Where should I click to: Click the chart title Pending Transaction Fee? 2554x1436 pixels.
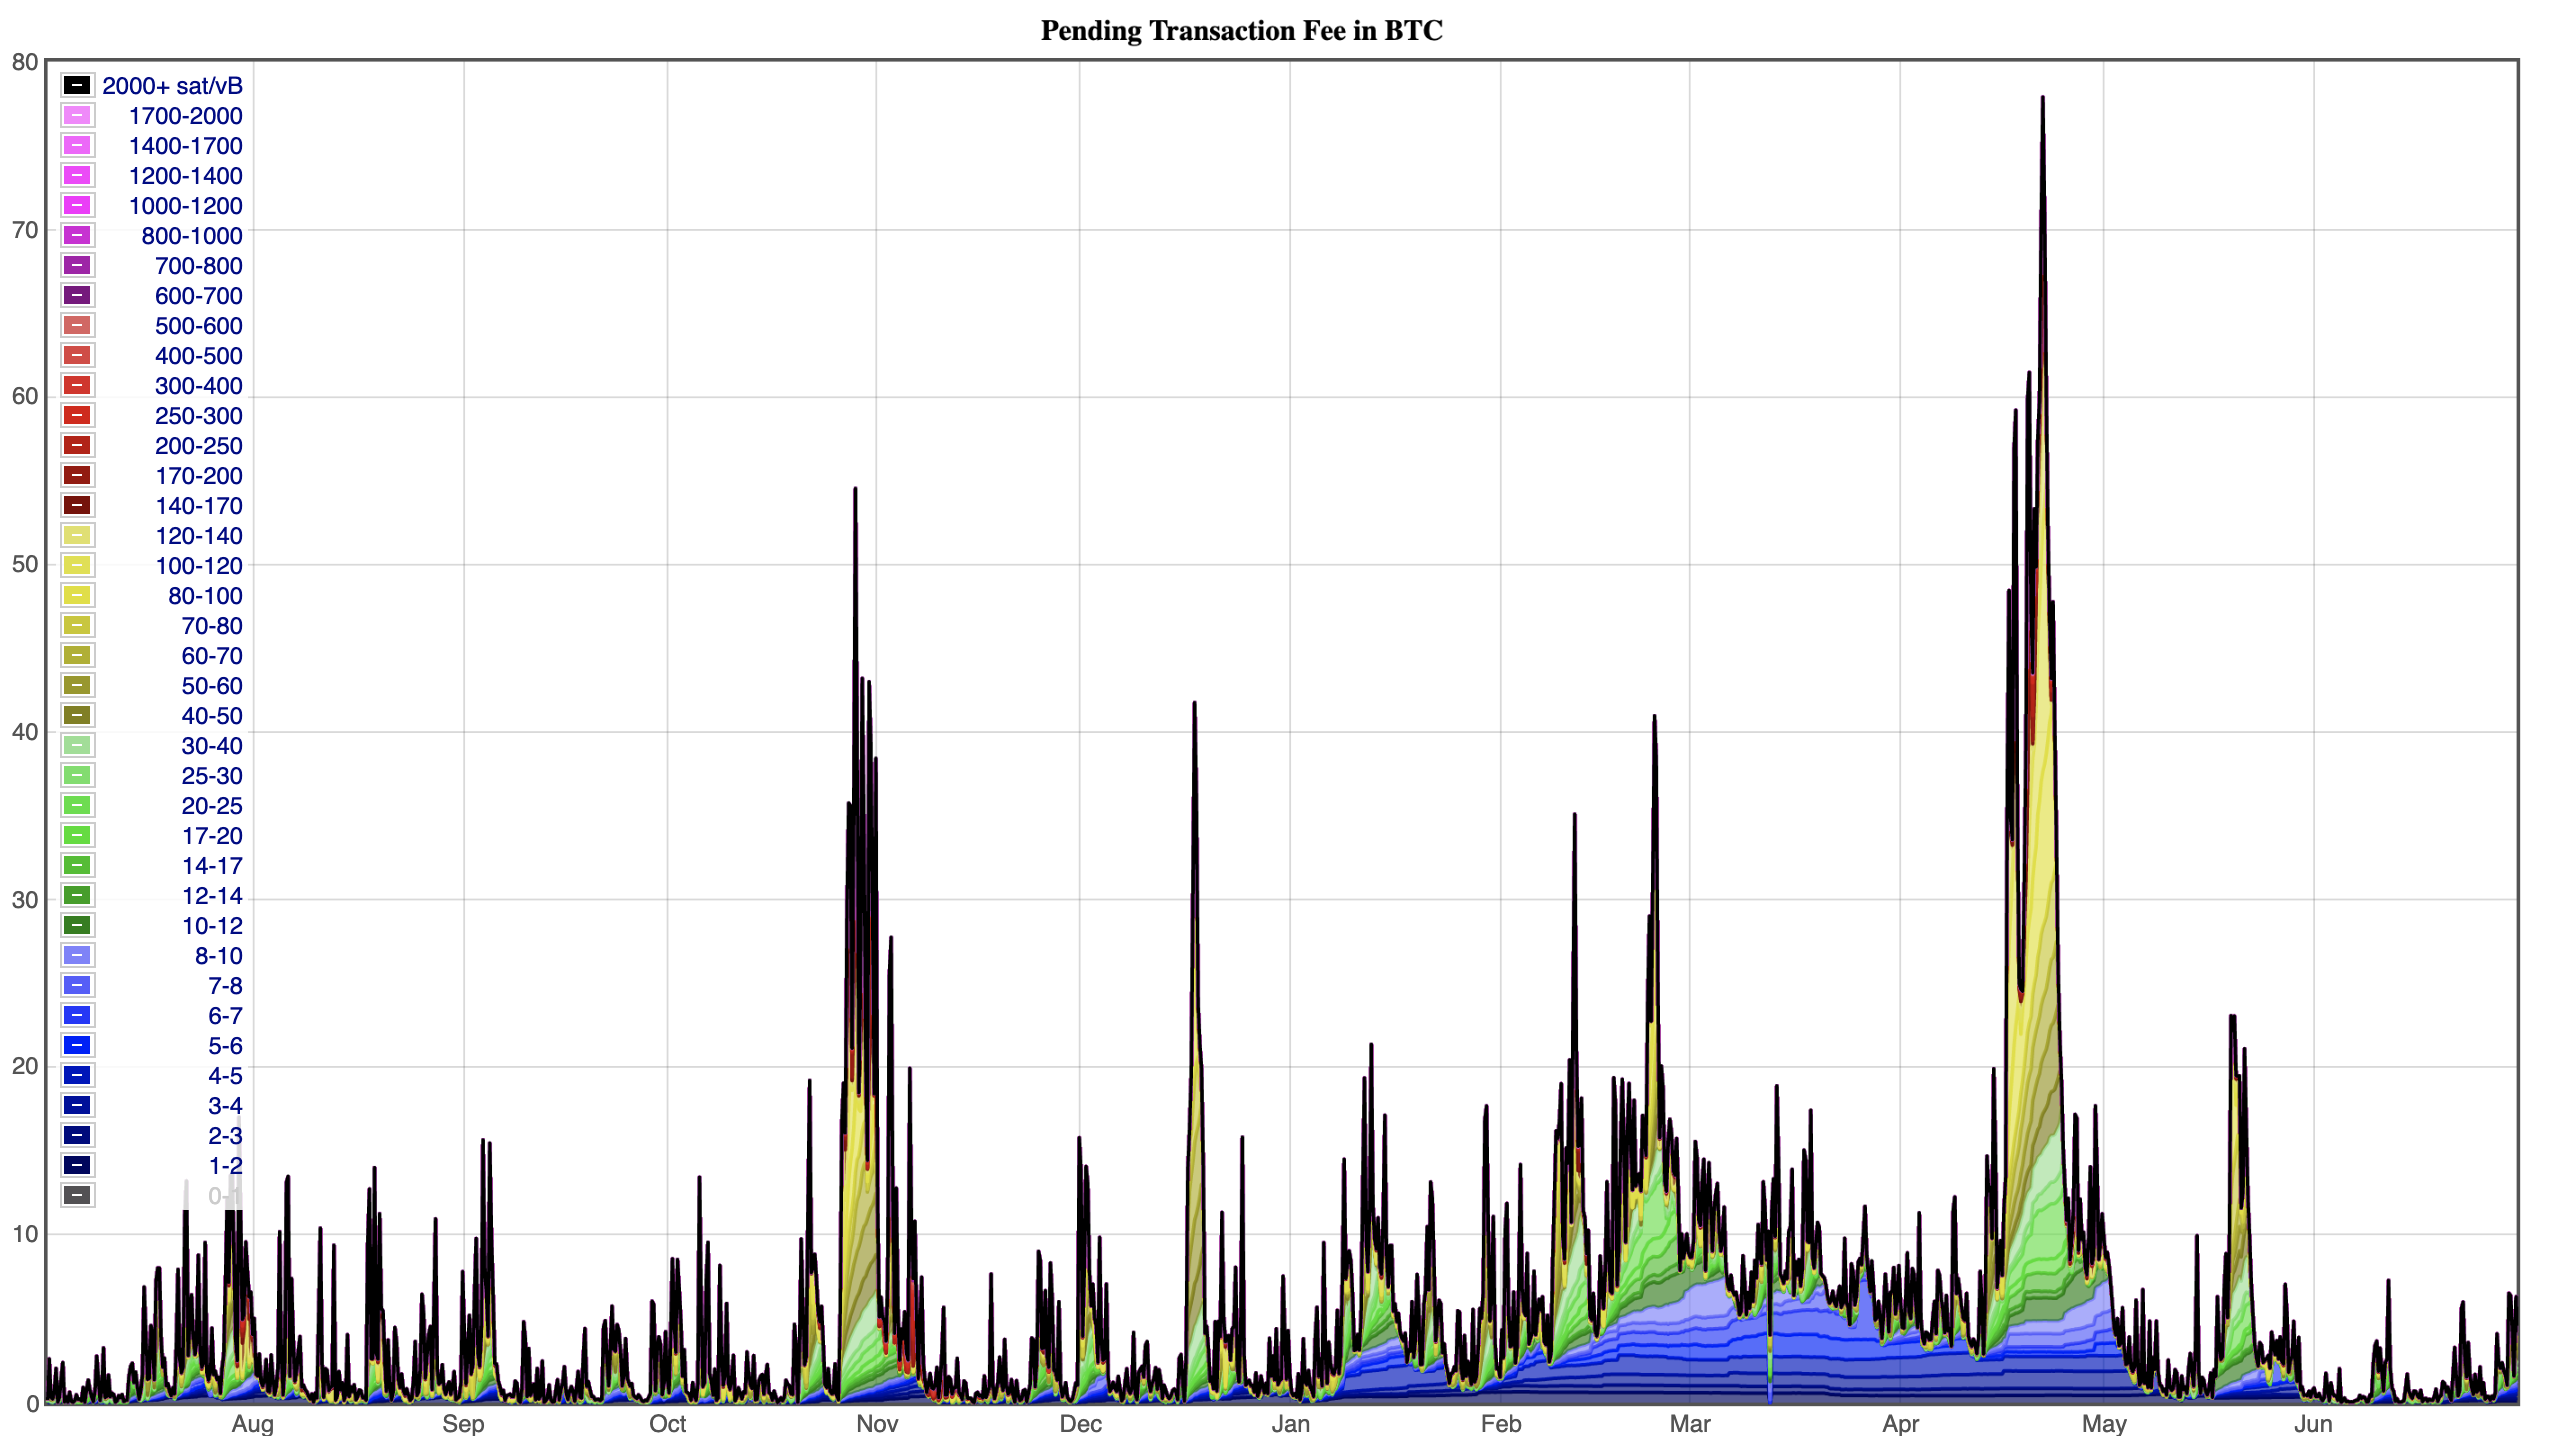click(1241, 31)
